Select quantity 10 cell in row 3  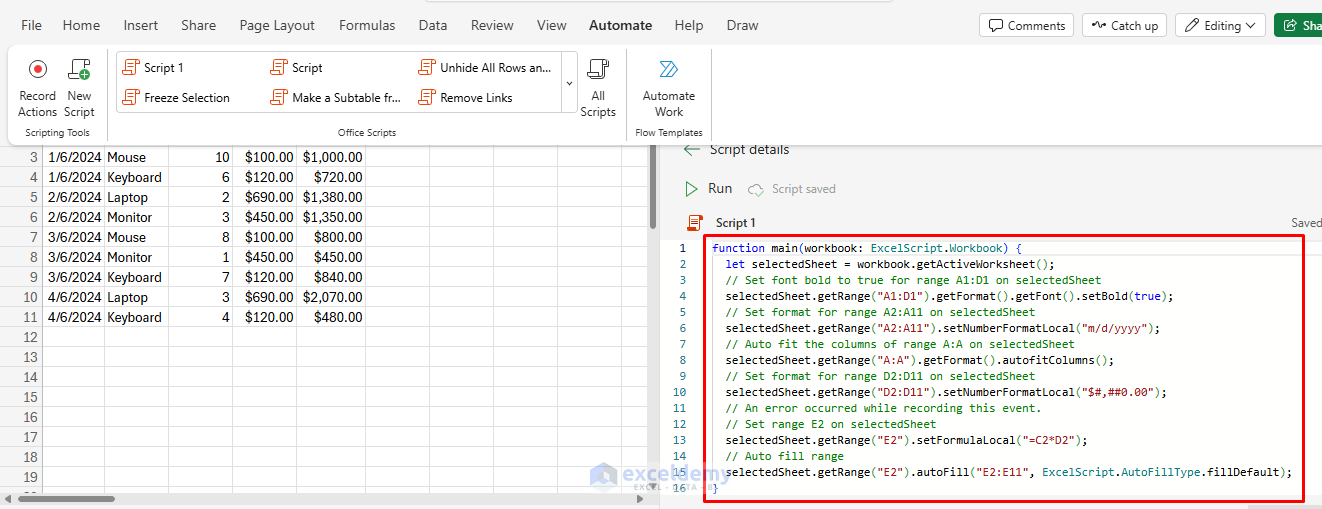point(200,157)
